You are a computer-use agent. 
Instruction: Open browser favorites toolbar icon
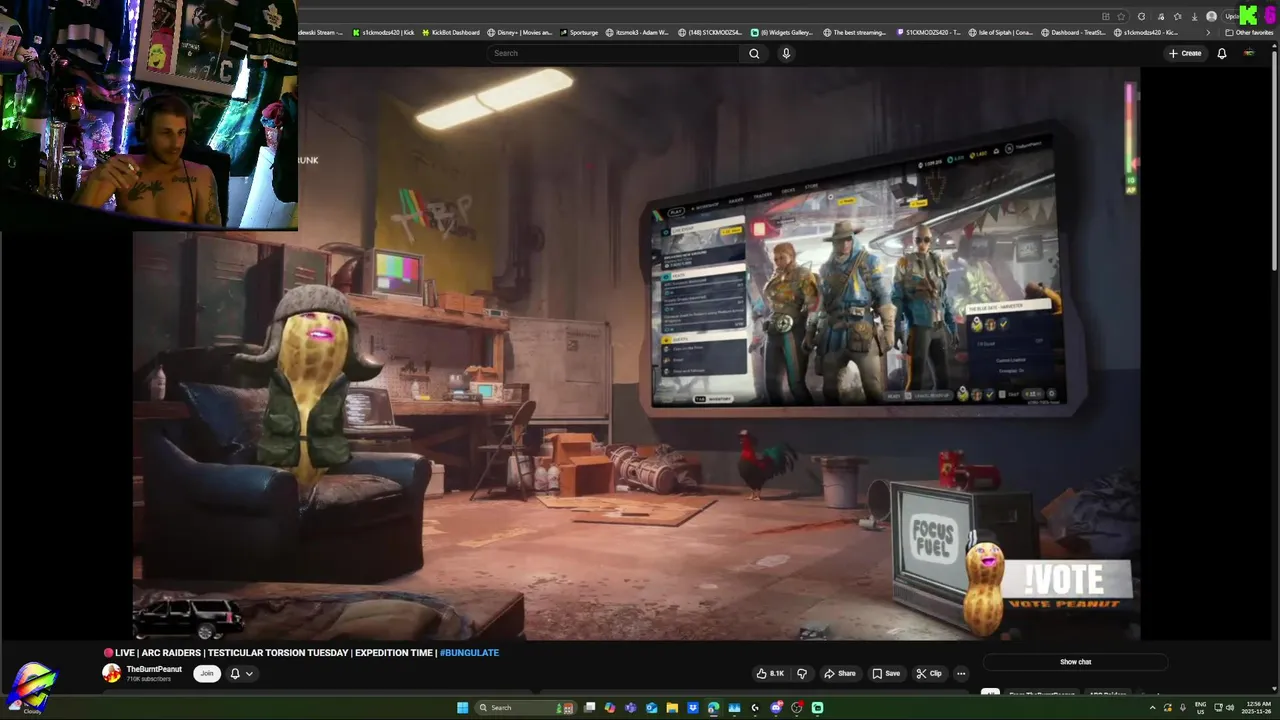(x=1177, y=16)
